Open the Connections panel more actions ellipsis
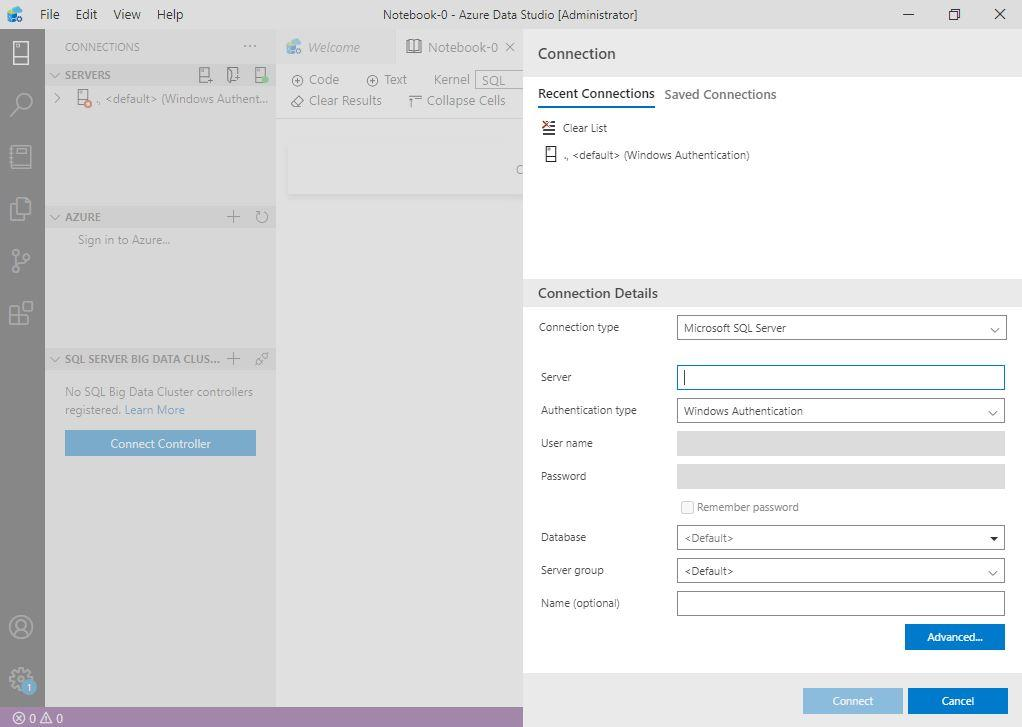1022x727 pixels. click(250, 46)
